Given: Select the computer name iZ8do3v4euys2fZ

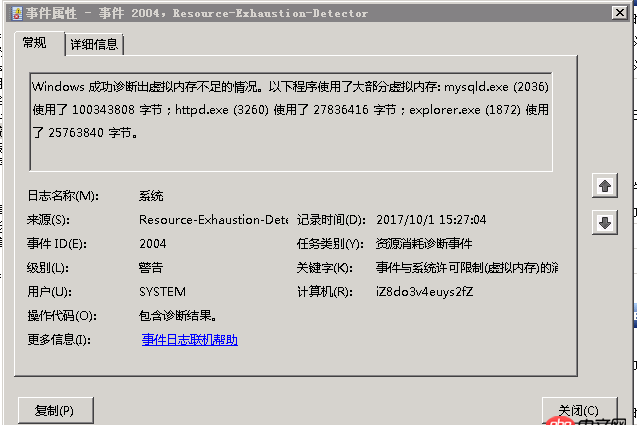Looking at the screenshot, I should click(x=425, y=292).
